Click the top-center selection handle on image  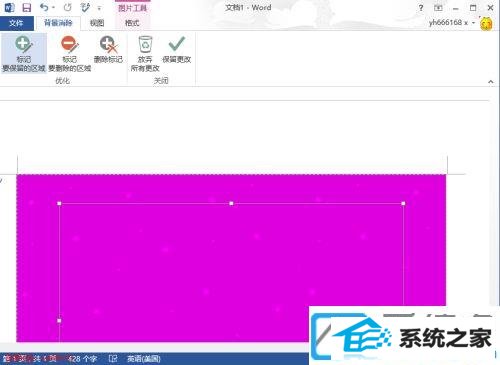pyautogui.click(x=231, y=203)
